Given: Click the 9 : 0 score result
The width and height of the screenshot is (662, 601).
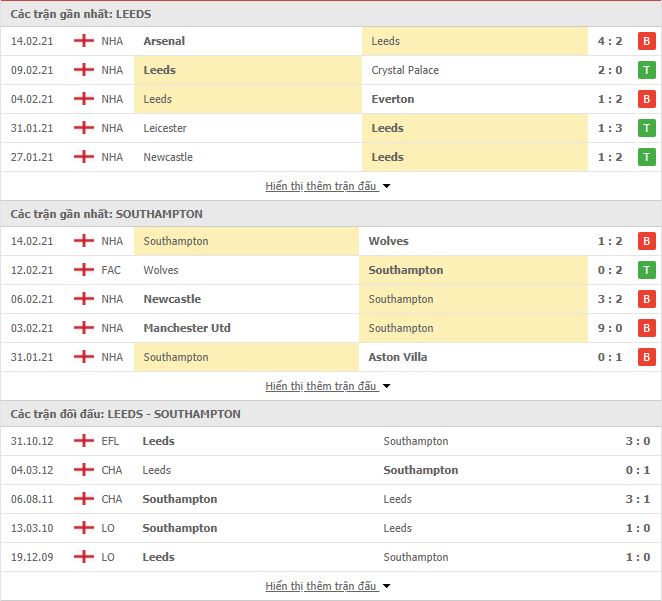Looking at the screenshot, I should tap(610, 328).
